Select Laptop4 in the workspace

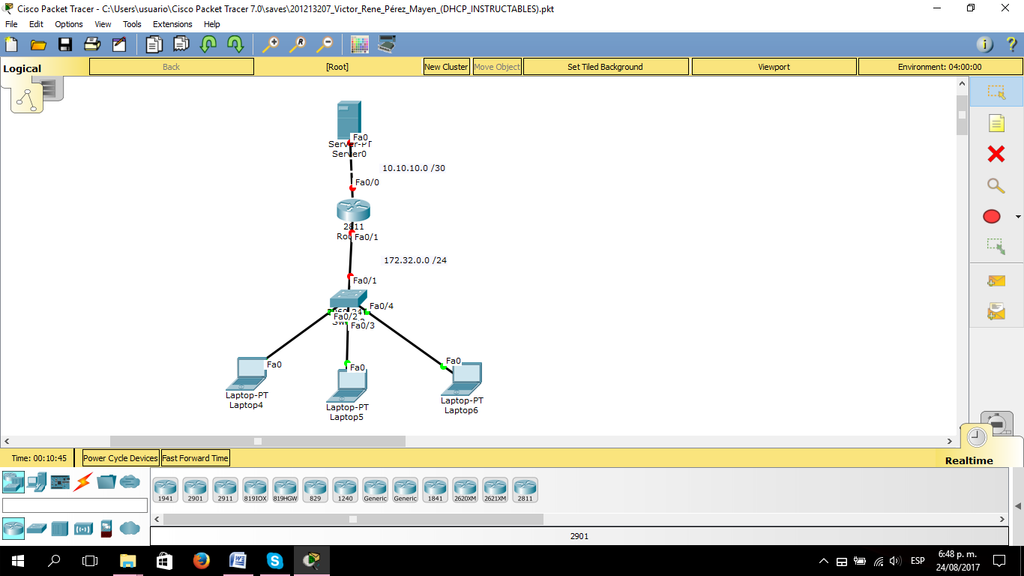(x=248, y=374)
